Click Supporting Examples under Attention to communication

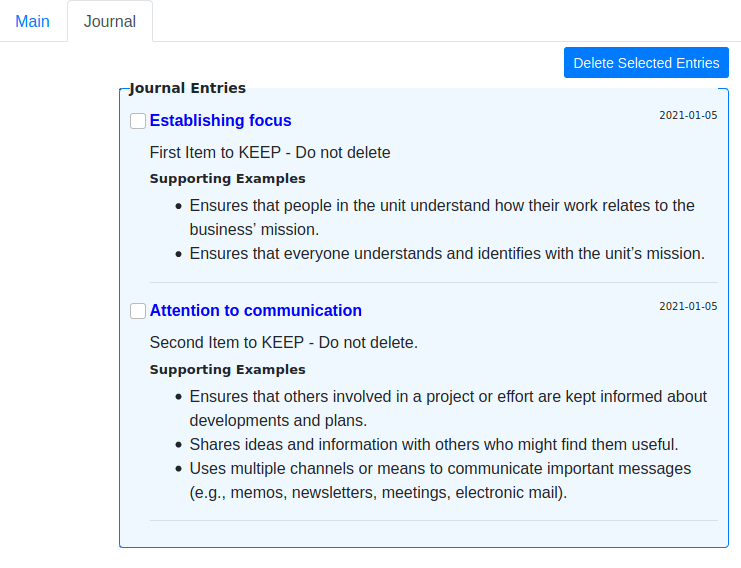pyautogui.click(x=227, y=370)
